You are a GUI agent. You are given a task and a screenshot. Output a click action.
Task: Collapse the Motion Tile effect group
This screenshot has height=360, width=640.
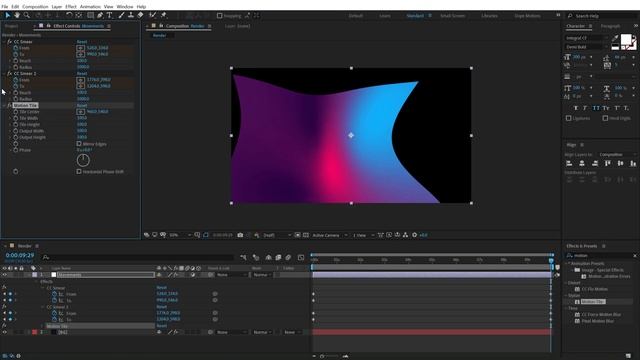(x=4, y=105)
